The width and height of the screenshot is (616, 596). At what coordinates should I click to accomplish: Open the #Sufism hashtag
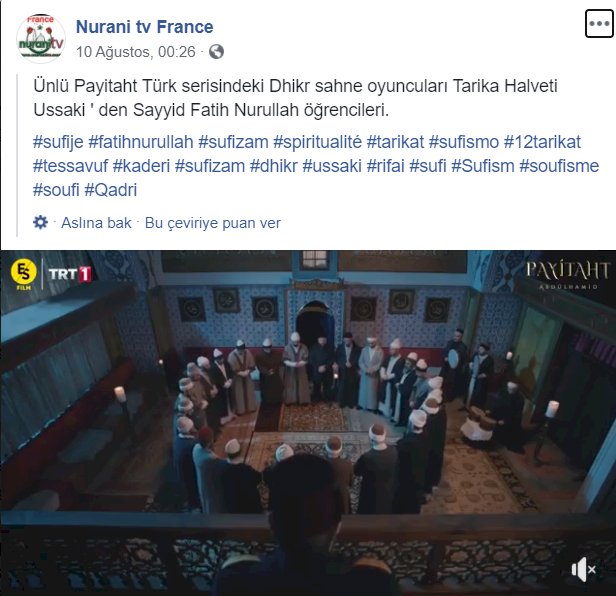(483, 166)
